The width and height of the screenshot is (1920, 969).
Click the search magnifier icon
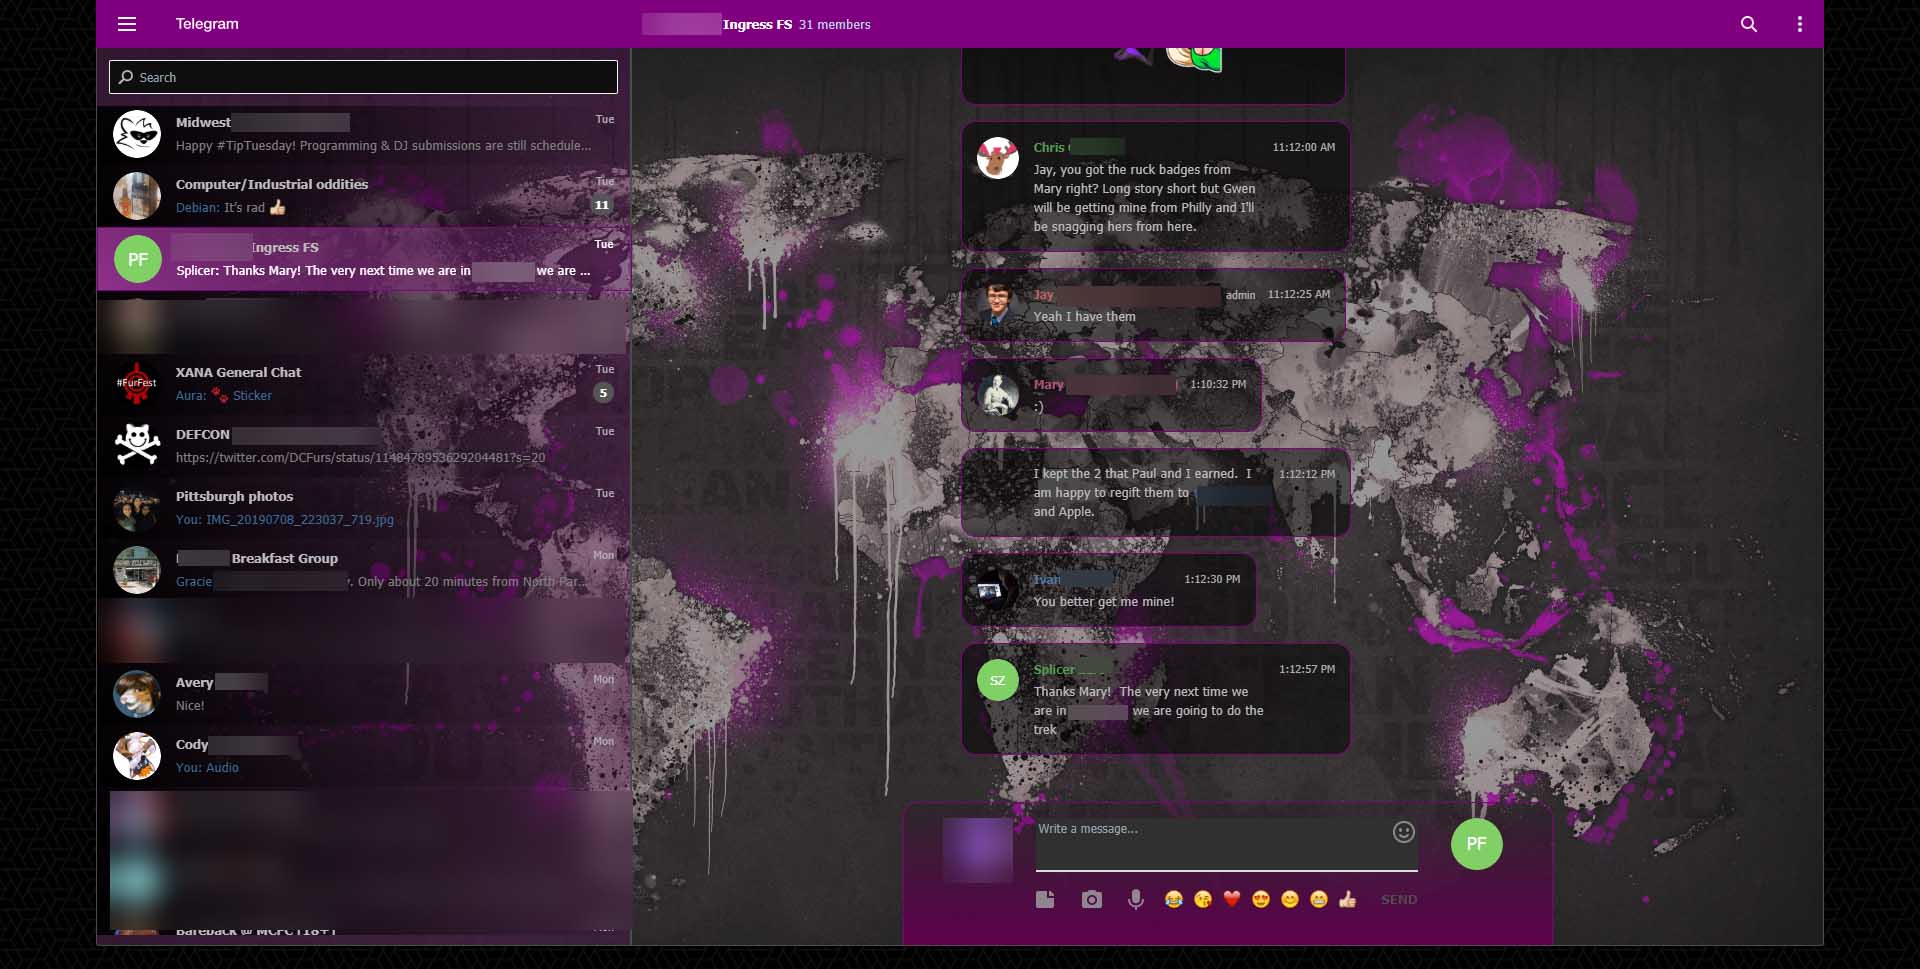point(1748,24)
